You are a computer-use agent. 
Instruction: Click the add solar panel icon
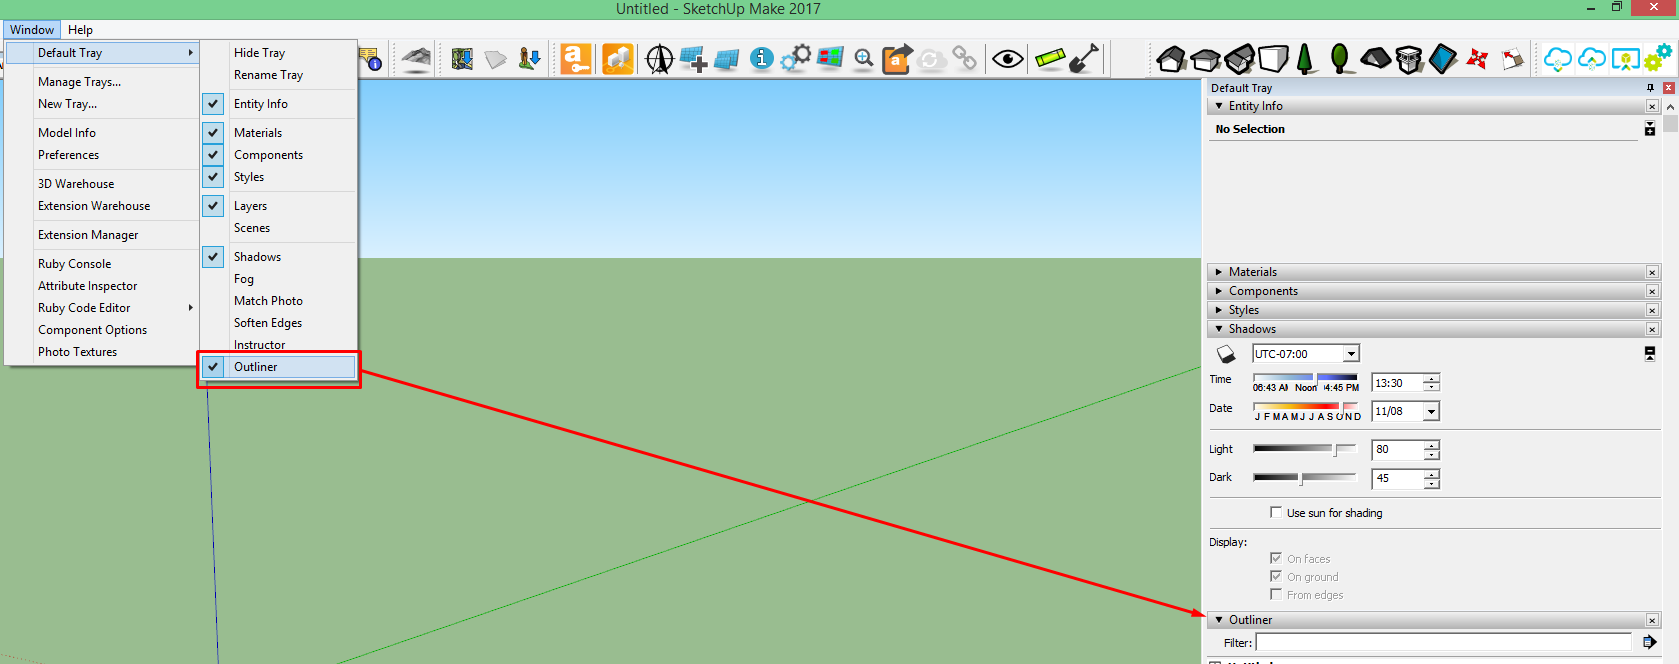(x=693, y=59)
